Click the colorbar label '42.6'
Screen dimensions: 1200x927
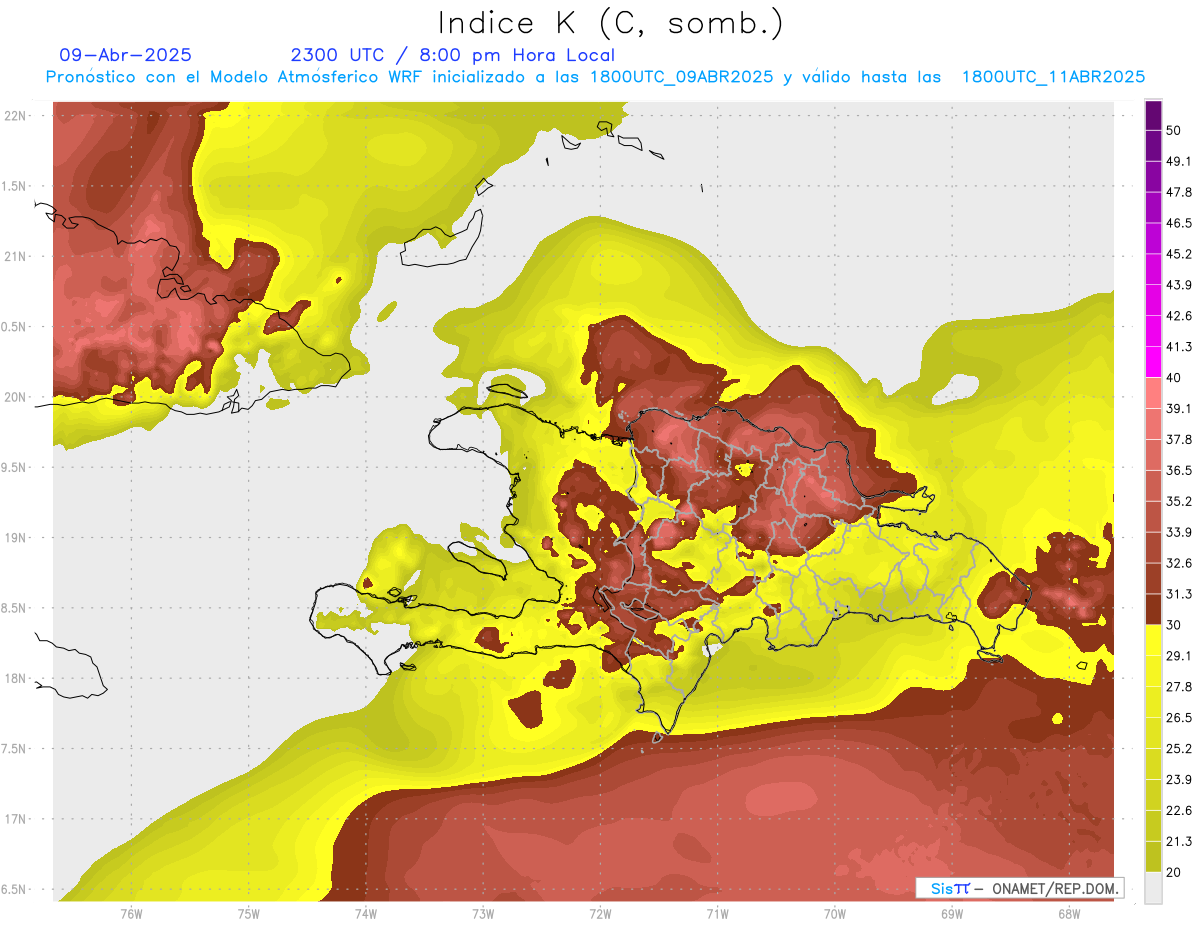point(1179,316)
